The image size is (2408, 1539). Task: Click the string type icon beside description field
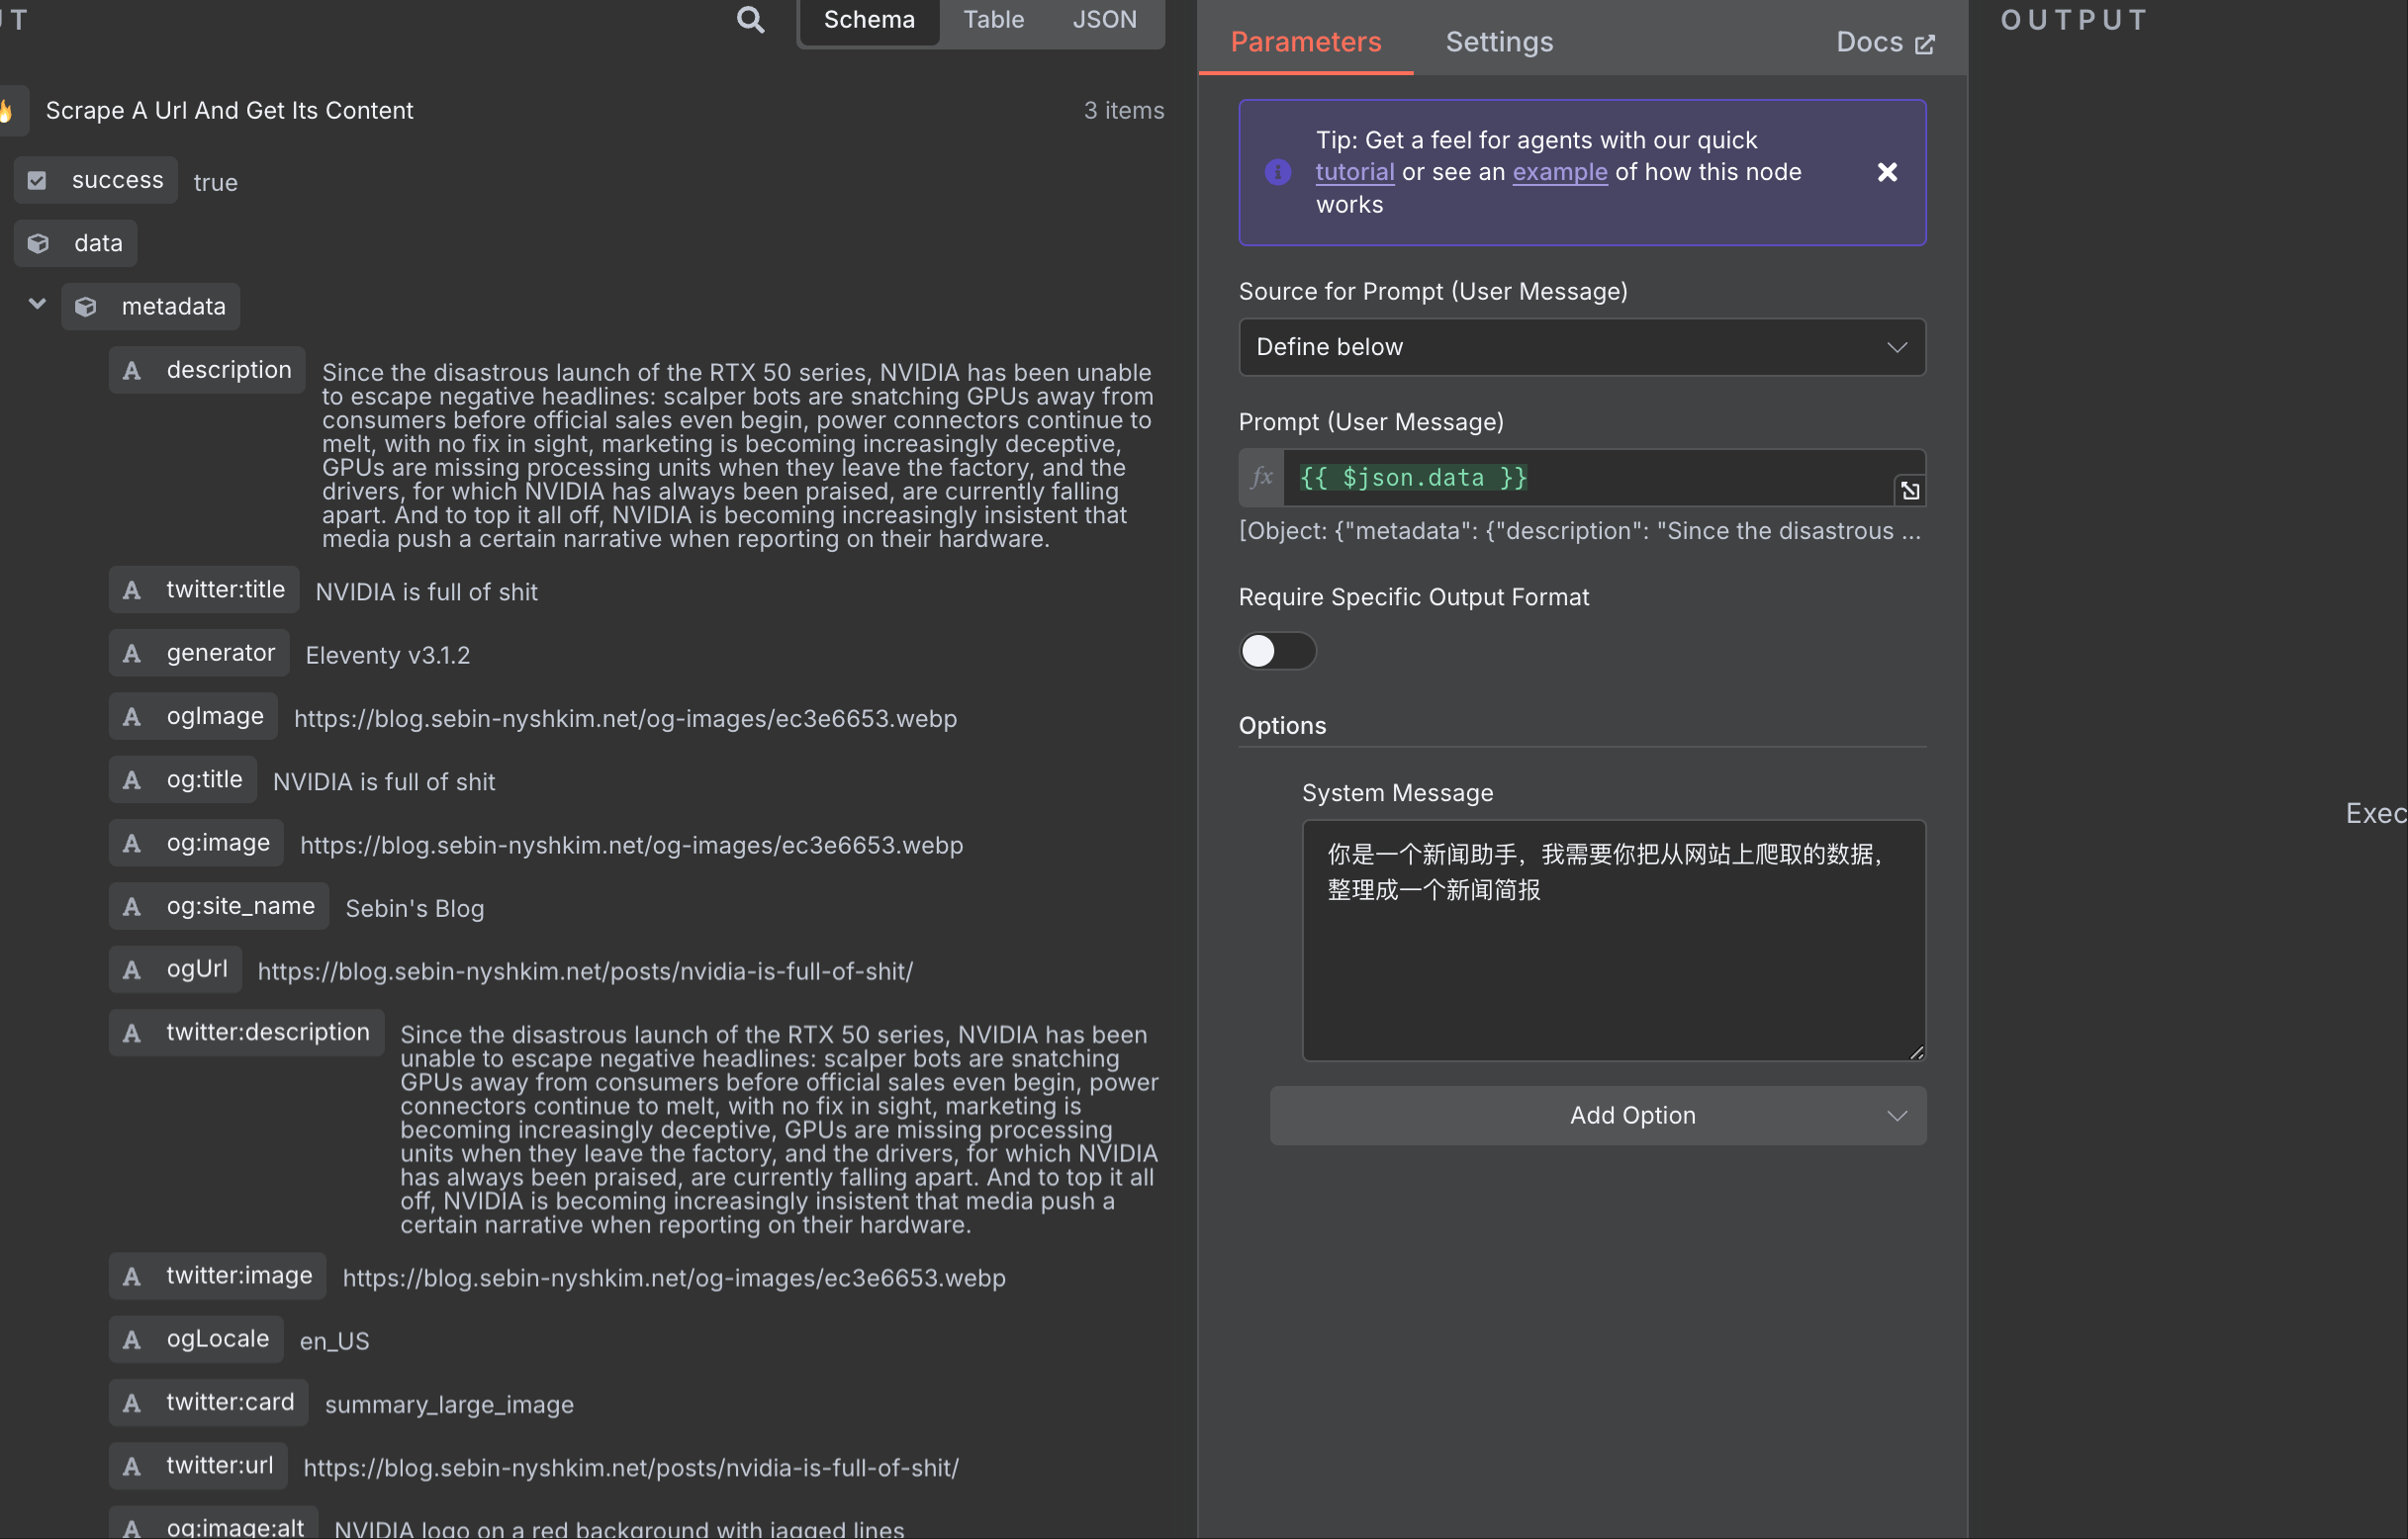point(131,370)
